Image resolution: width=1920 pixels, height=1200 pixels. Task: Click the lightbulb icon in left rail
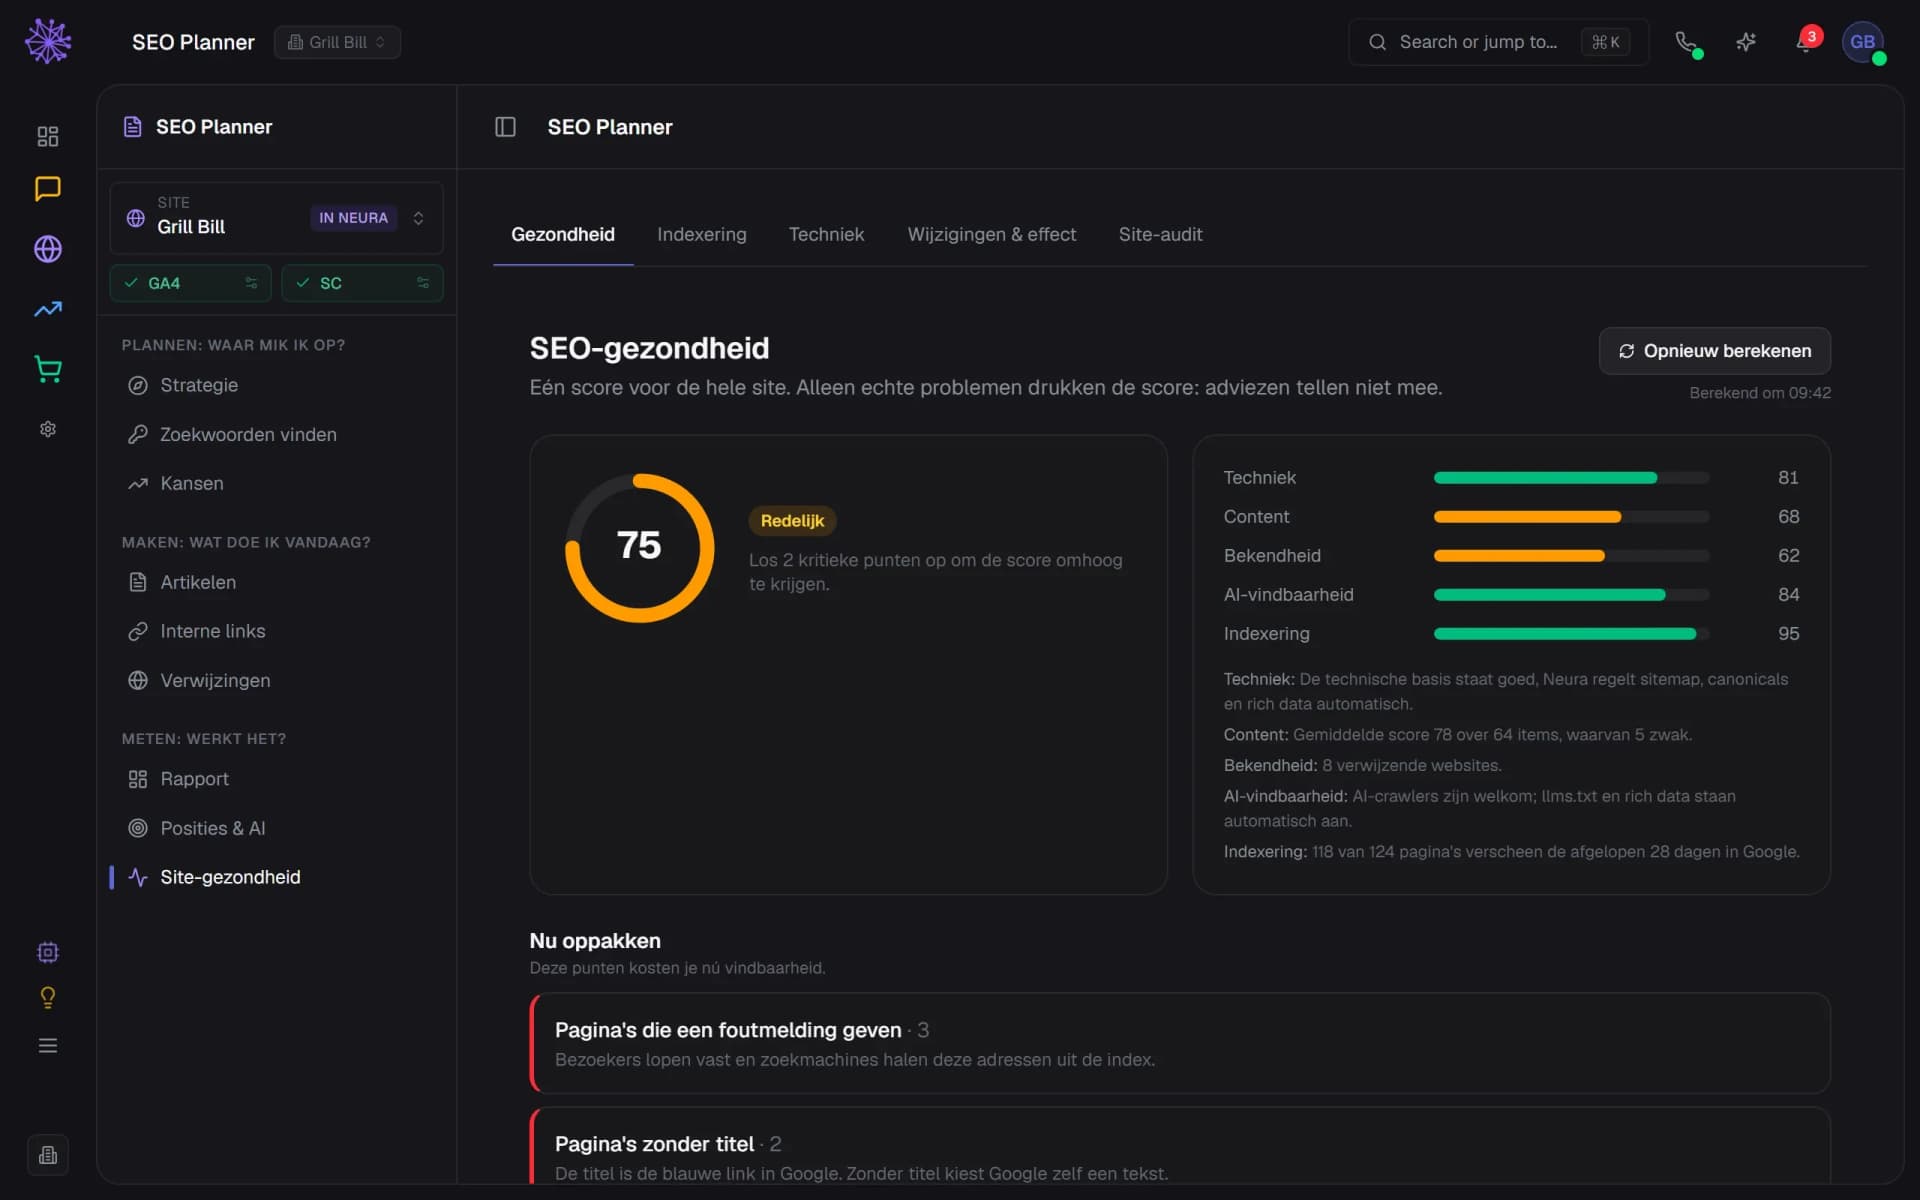pos(48,998)
